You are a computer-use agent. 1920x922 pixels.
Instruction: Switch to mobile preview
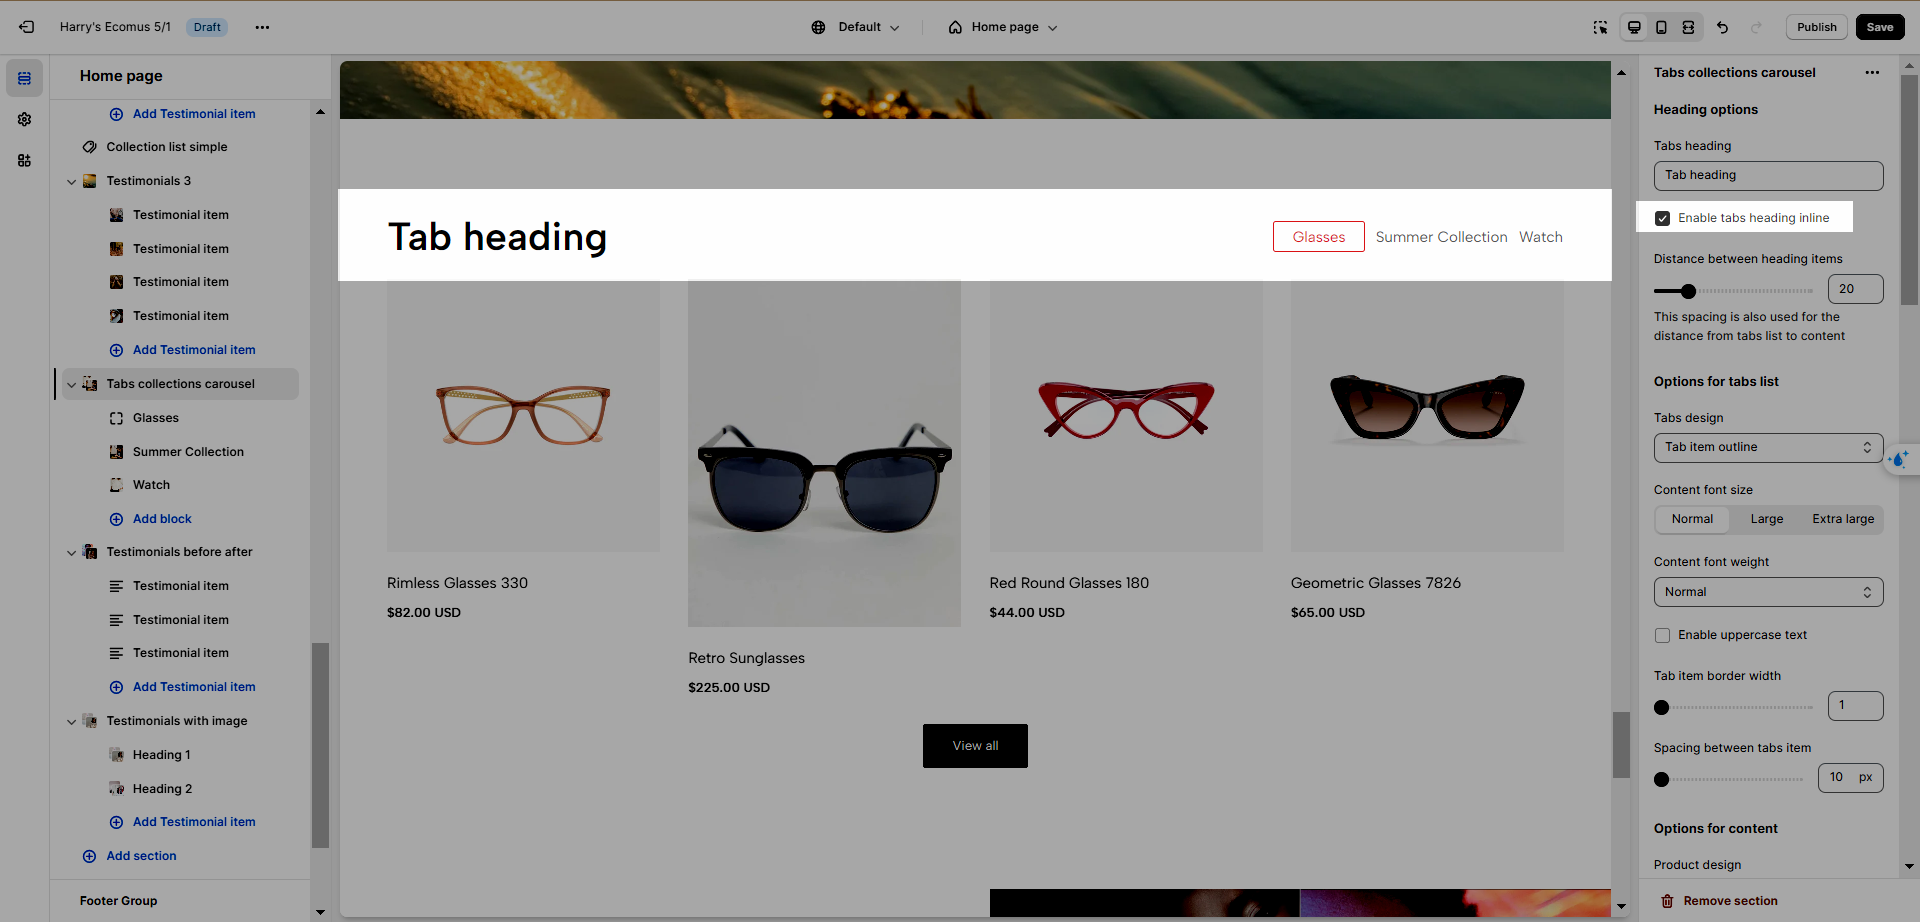click(1661, 27)
